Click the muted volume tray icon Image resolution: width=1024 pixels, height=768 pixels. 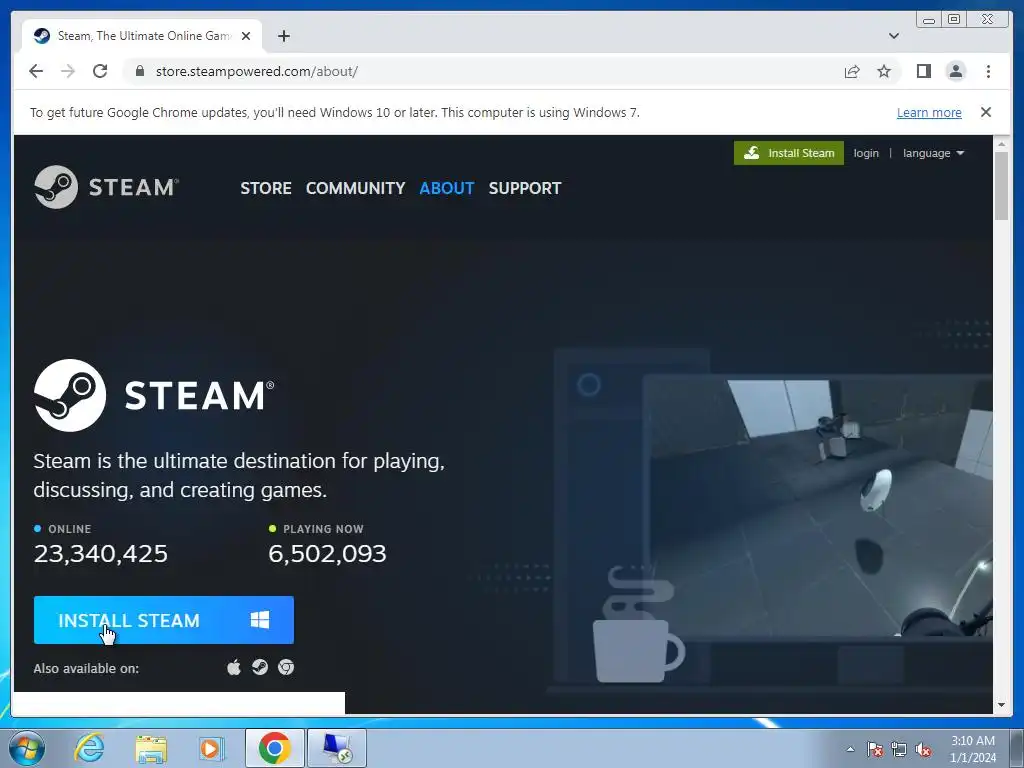point(923,749)
